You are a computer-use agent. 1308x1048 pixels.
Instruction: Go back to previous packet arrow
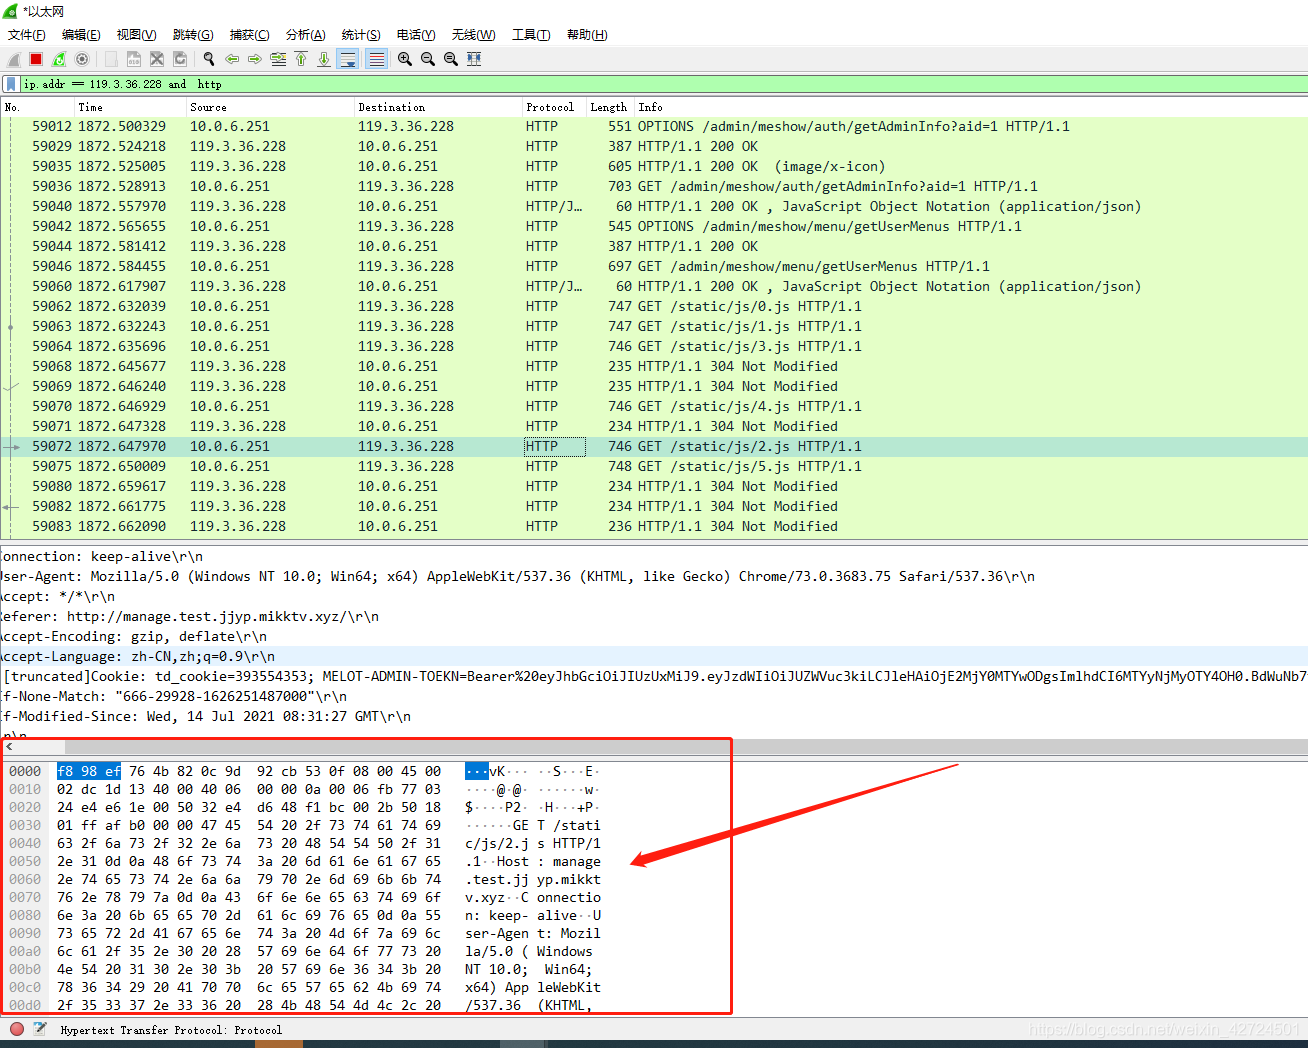click(232, 60)
